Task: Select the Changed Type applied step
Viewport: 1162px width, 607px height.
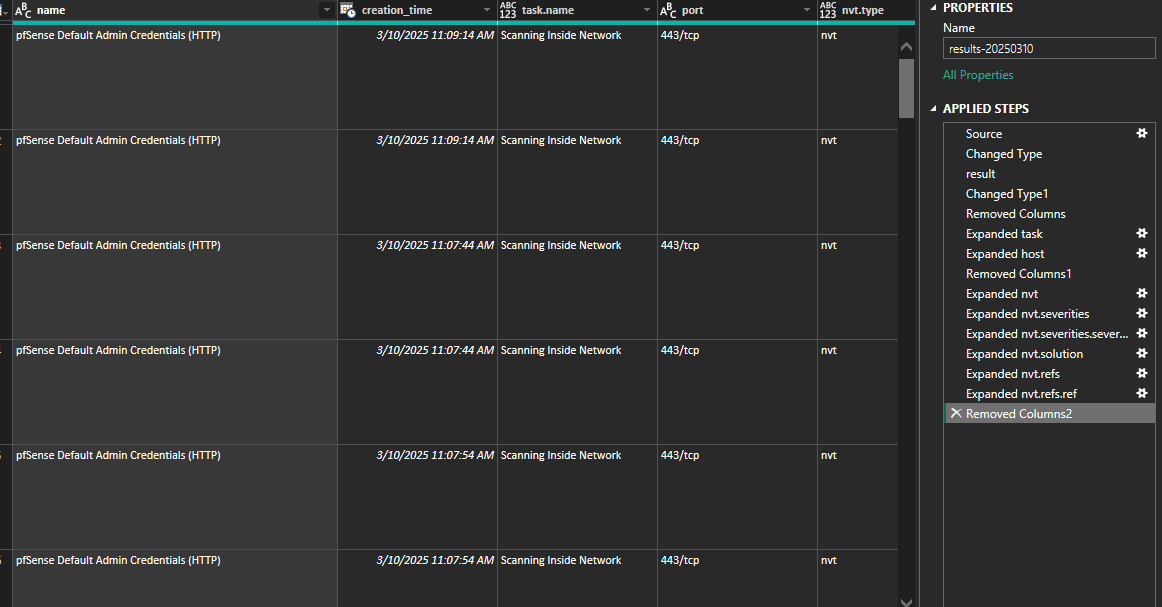Action: point(1003,153)
